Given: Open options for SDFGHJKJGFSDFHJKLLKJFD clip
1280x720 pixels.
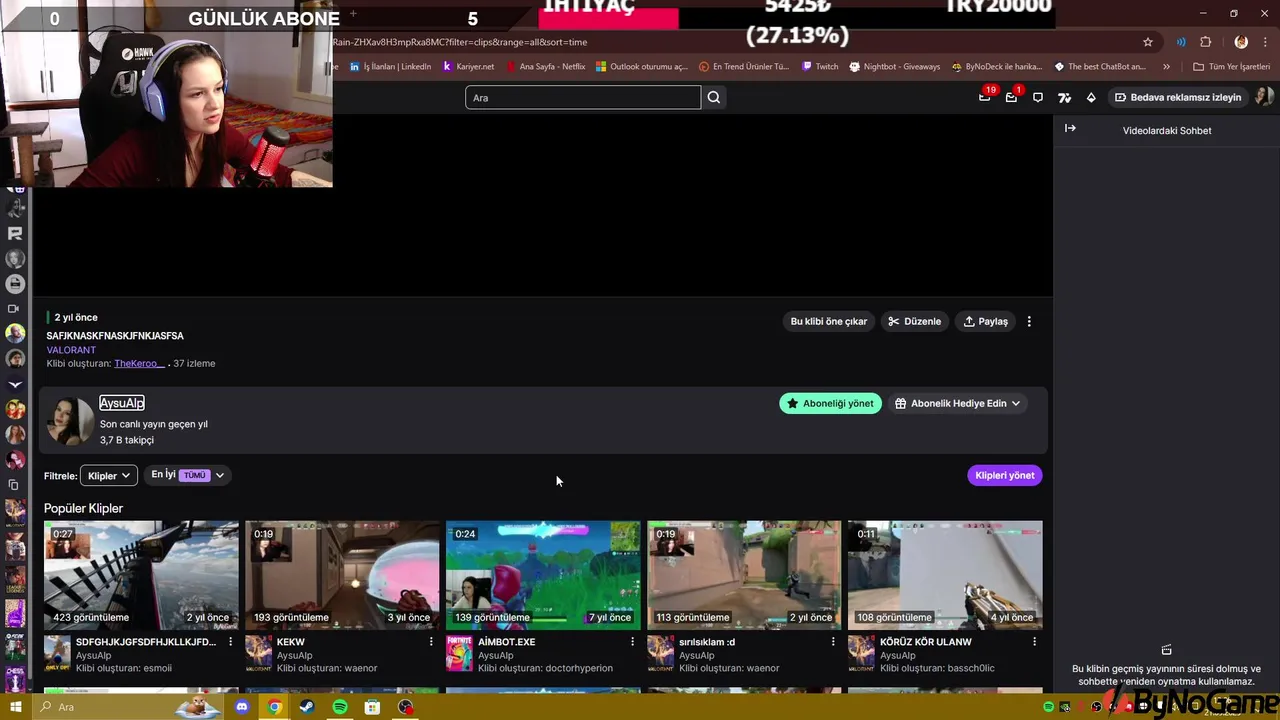Looking at the screenshot, I should point(230,642).
